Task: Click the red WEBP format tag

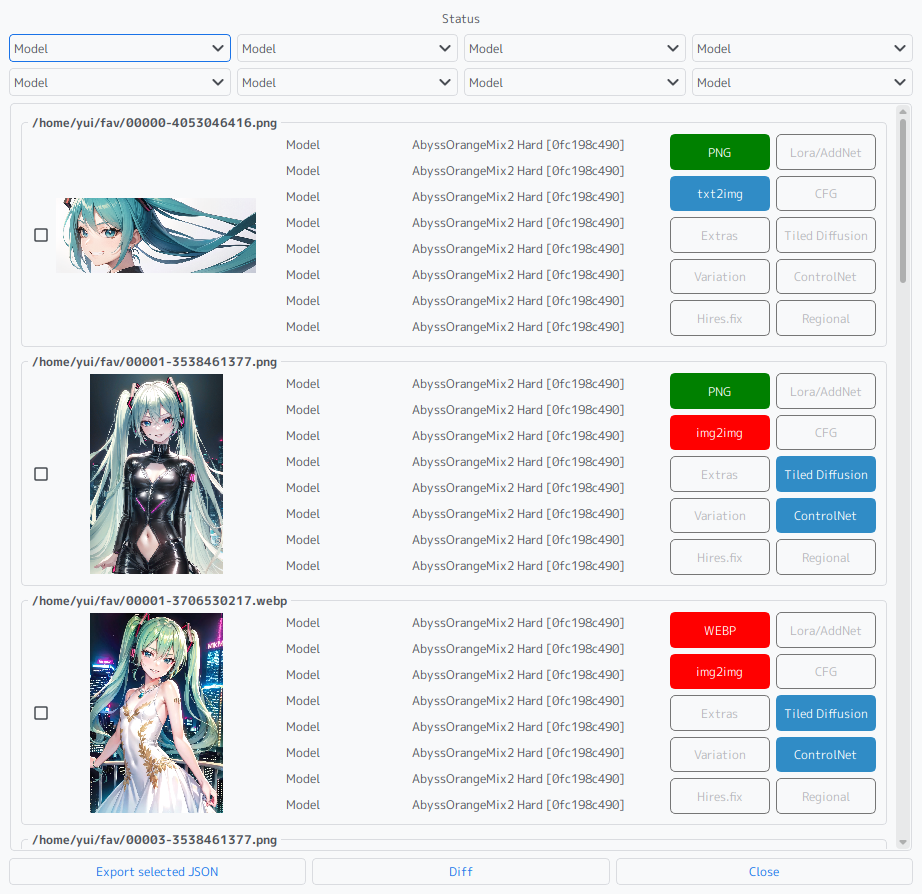Action: coord(719,630)
